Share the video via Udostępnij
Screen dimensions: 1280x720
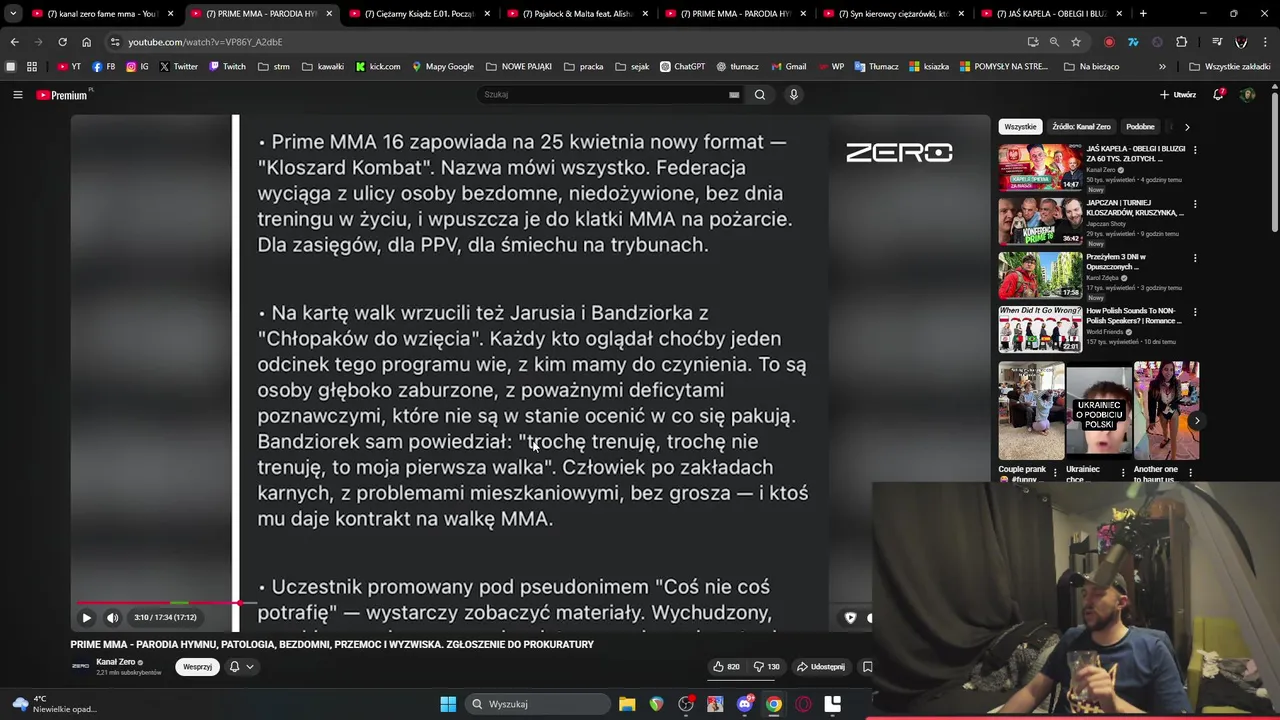click(820, 666)
